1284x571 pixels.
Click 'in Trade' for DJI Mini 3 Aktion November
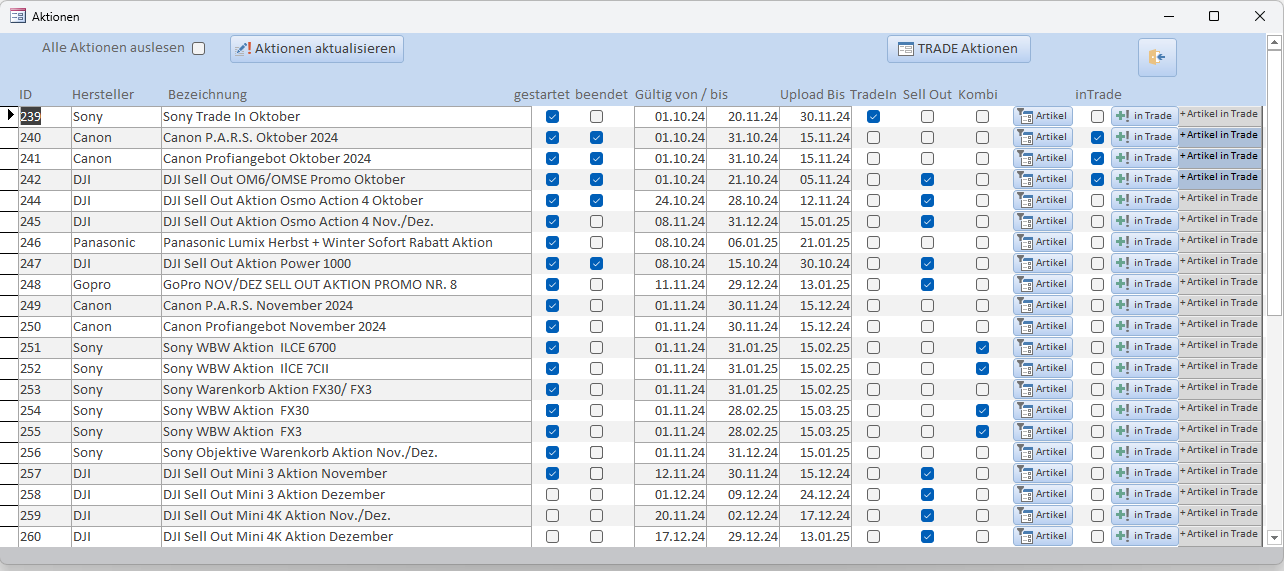[1144, 473]
